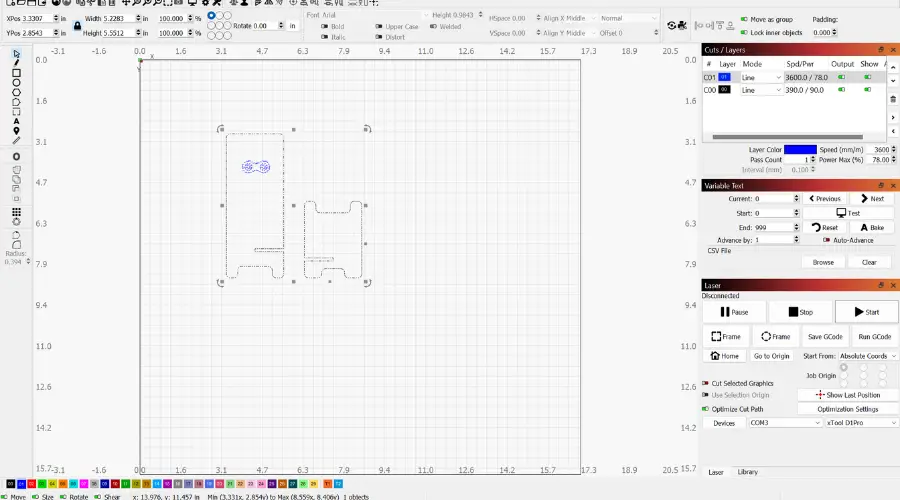Select the Draw Lines pencil tool

coord(16,63)
